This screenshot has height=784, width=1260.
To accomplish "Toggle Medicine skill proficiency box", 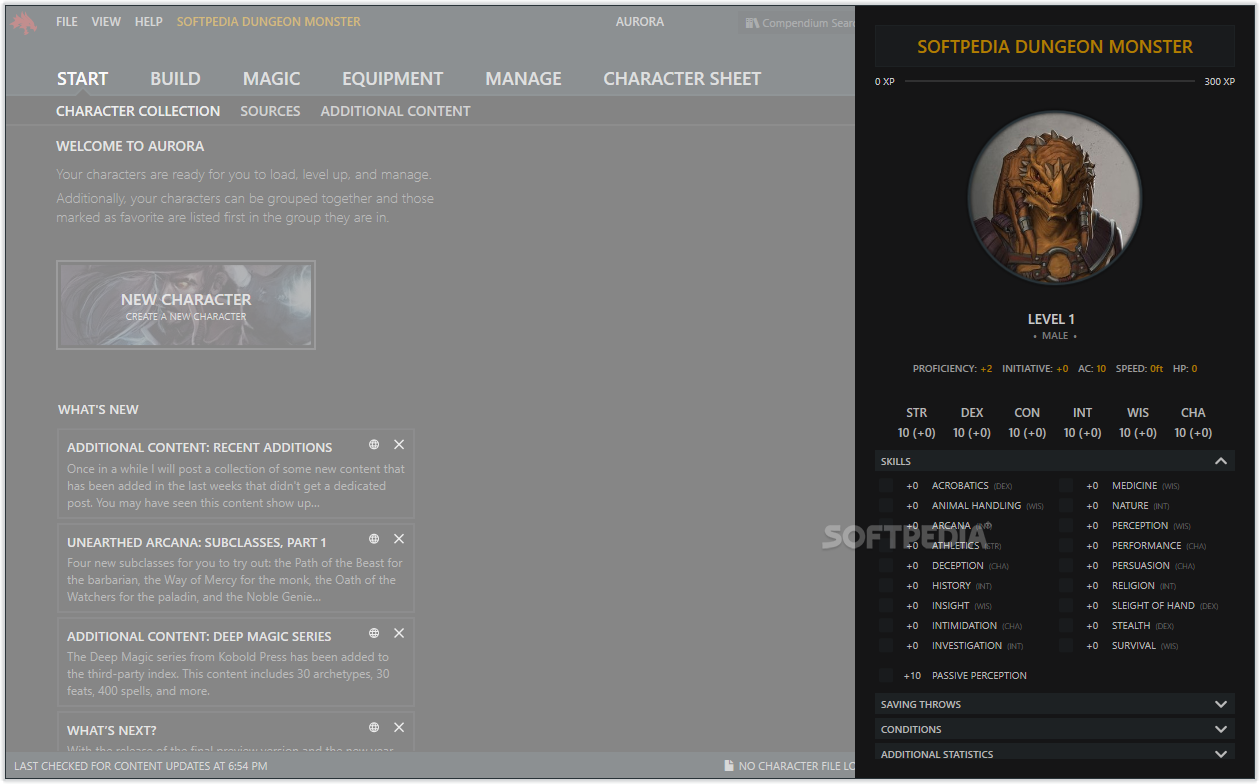I will [1066, 485].
